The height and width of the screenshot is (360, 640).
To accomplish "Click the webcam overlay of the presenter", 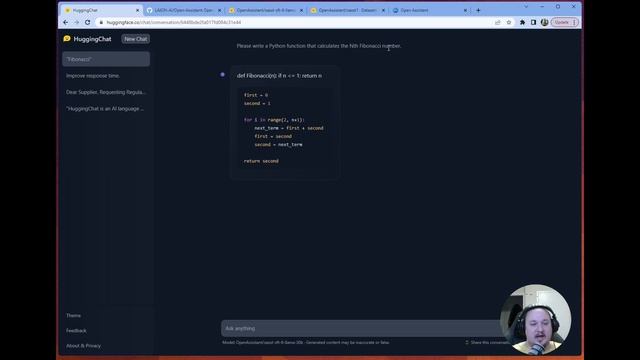I will point(536,319).
